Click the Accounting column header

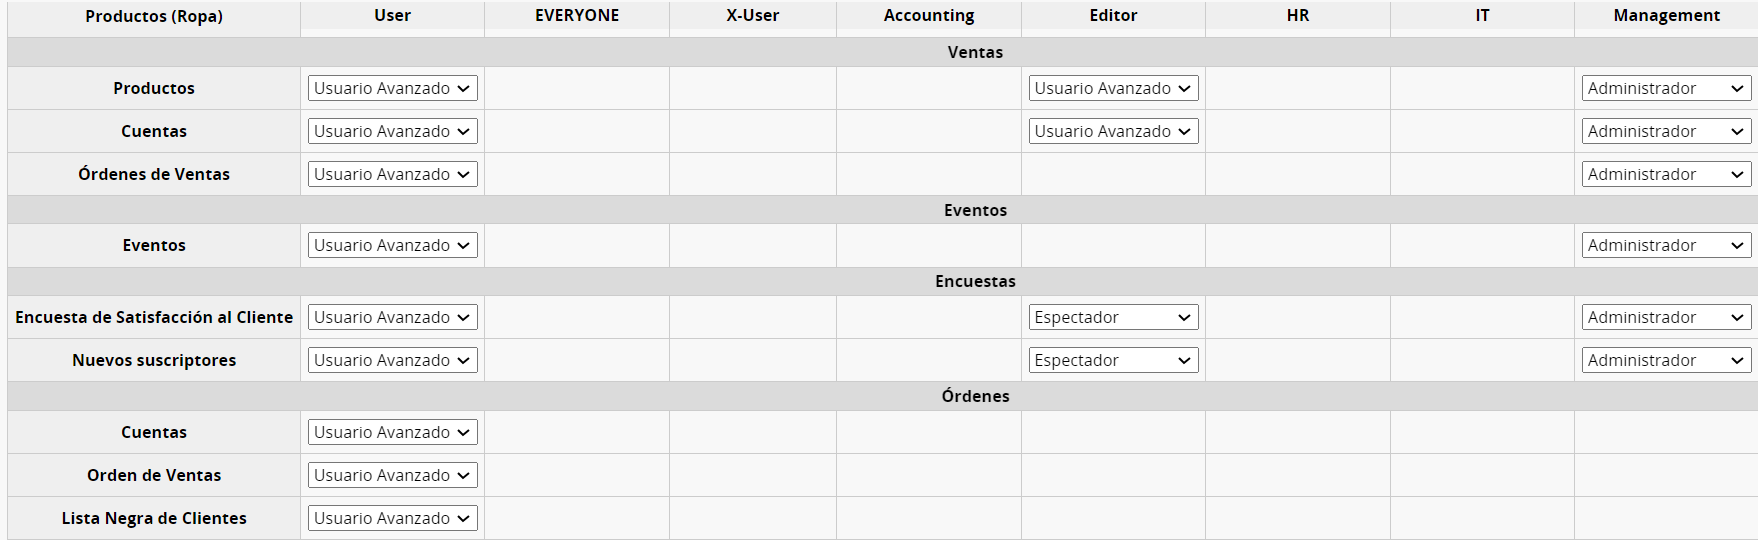(x=929, y=15)
